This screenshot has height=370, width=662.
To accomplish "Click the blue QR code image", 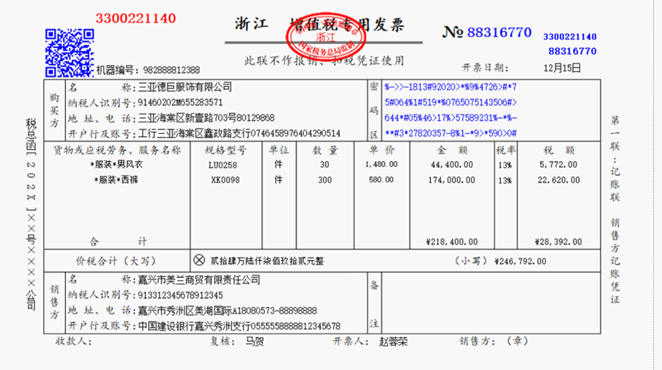I will (70, 53).
